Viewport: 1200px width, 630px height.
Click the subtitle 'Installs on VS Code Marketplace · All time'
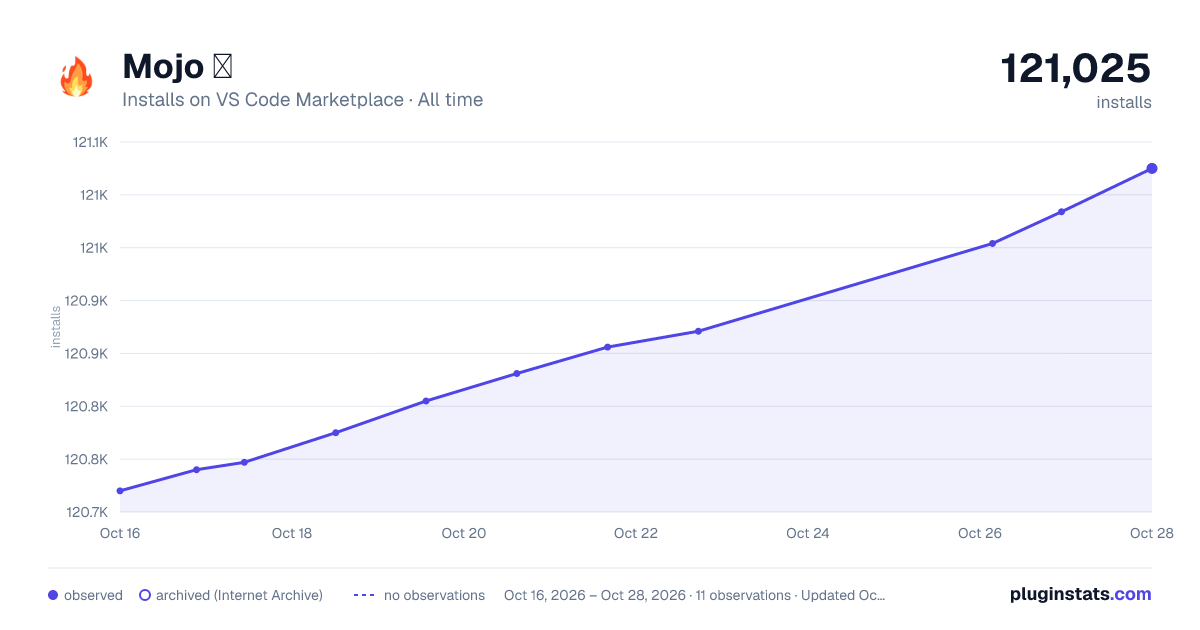(302, 100)
